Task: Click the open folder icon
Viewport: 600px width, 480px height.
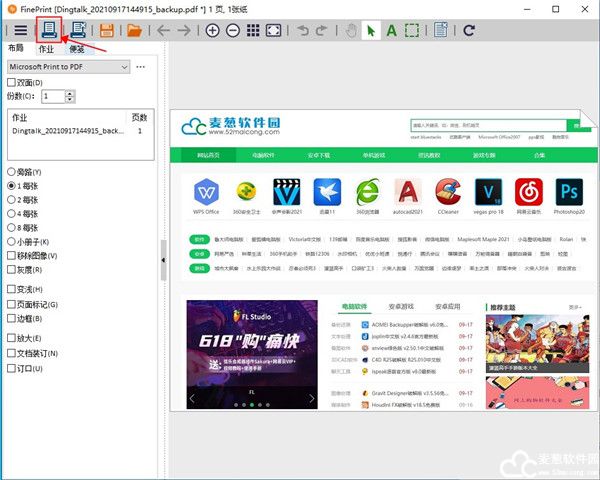Action: coord(133,30)
